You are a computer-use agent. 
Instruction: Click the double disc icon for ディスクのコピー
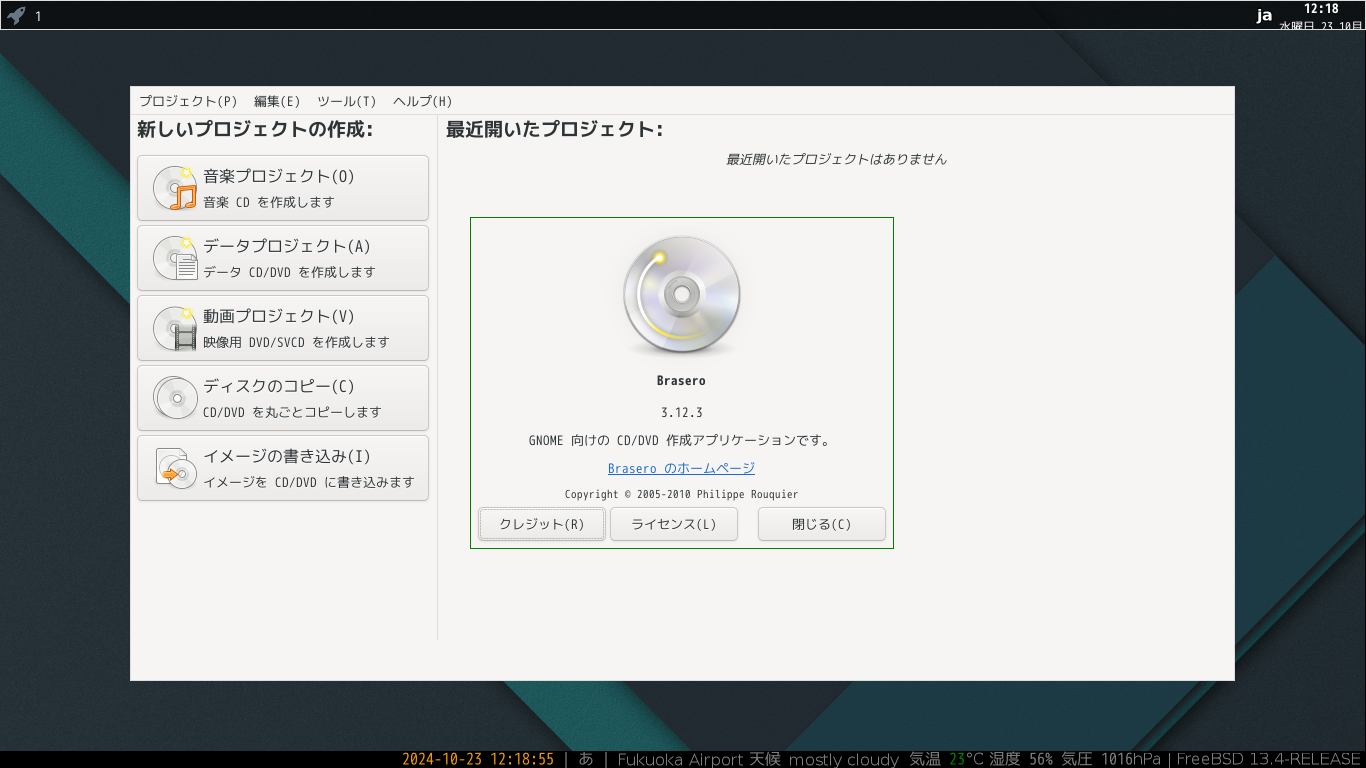[175, 398]
